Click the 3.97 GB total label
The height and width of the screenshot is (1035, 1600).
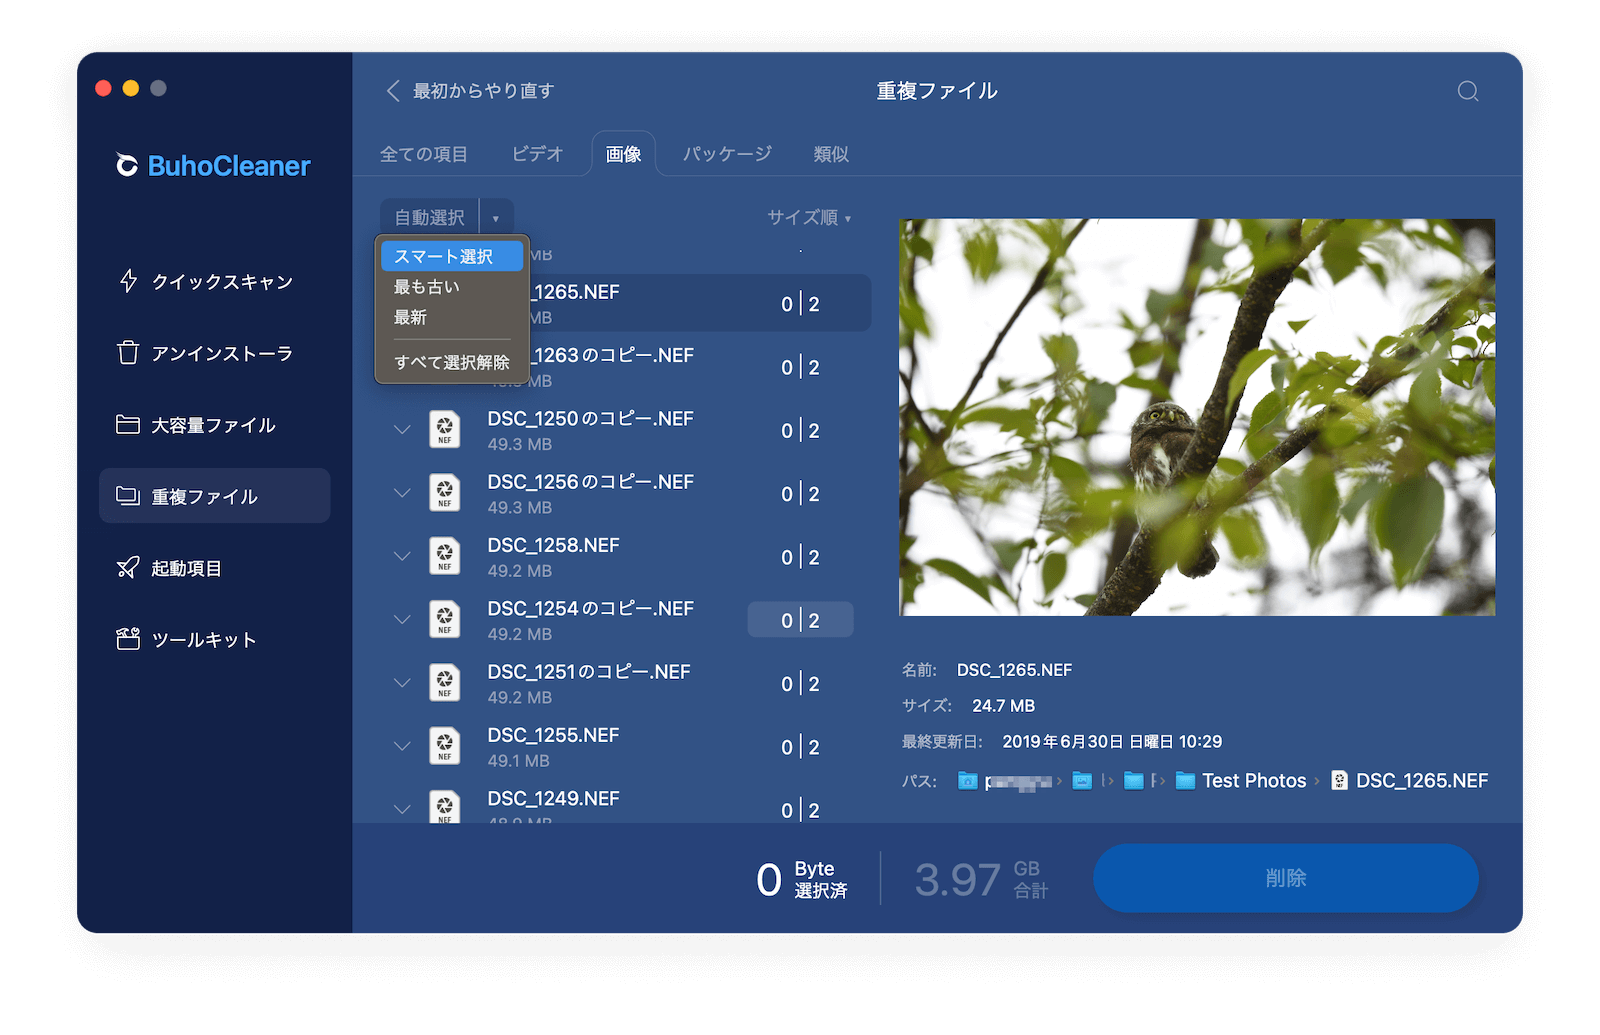click(x=981, y=880)
